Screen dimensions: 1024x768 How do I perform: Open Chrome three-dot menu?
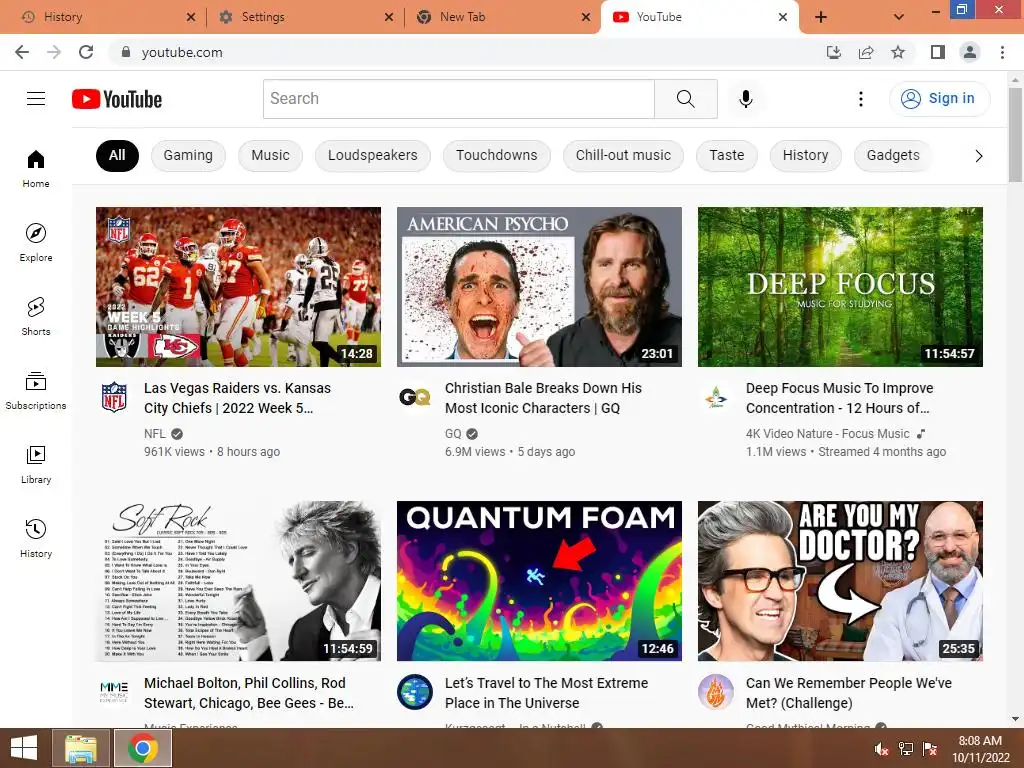tap(1002, 52)
